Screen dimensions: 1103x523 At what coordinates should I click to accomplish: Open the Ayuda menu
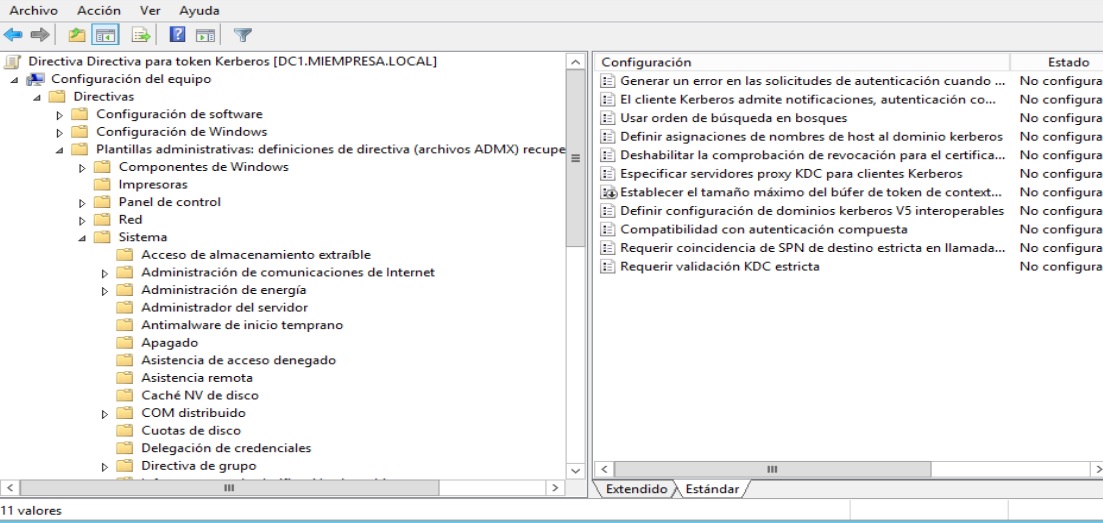pos(199,10)
